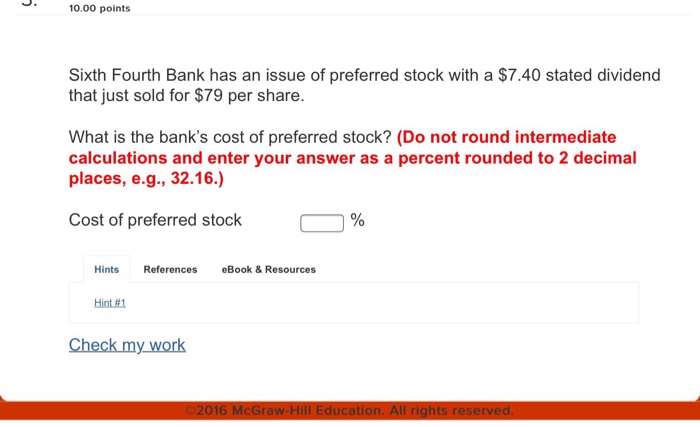700x427 pixels.
Task: Click the percent sign beside the answer box
Action: (x=358, y=221)
